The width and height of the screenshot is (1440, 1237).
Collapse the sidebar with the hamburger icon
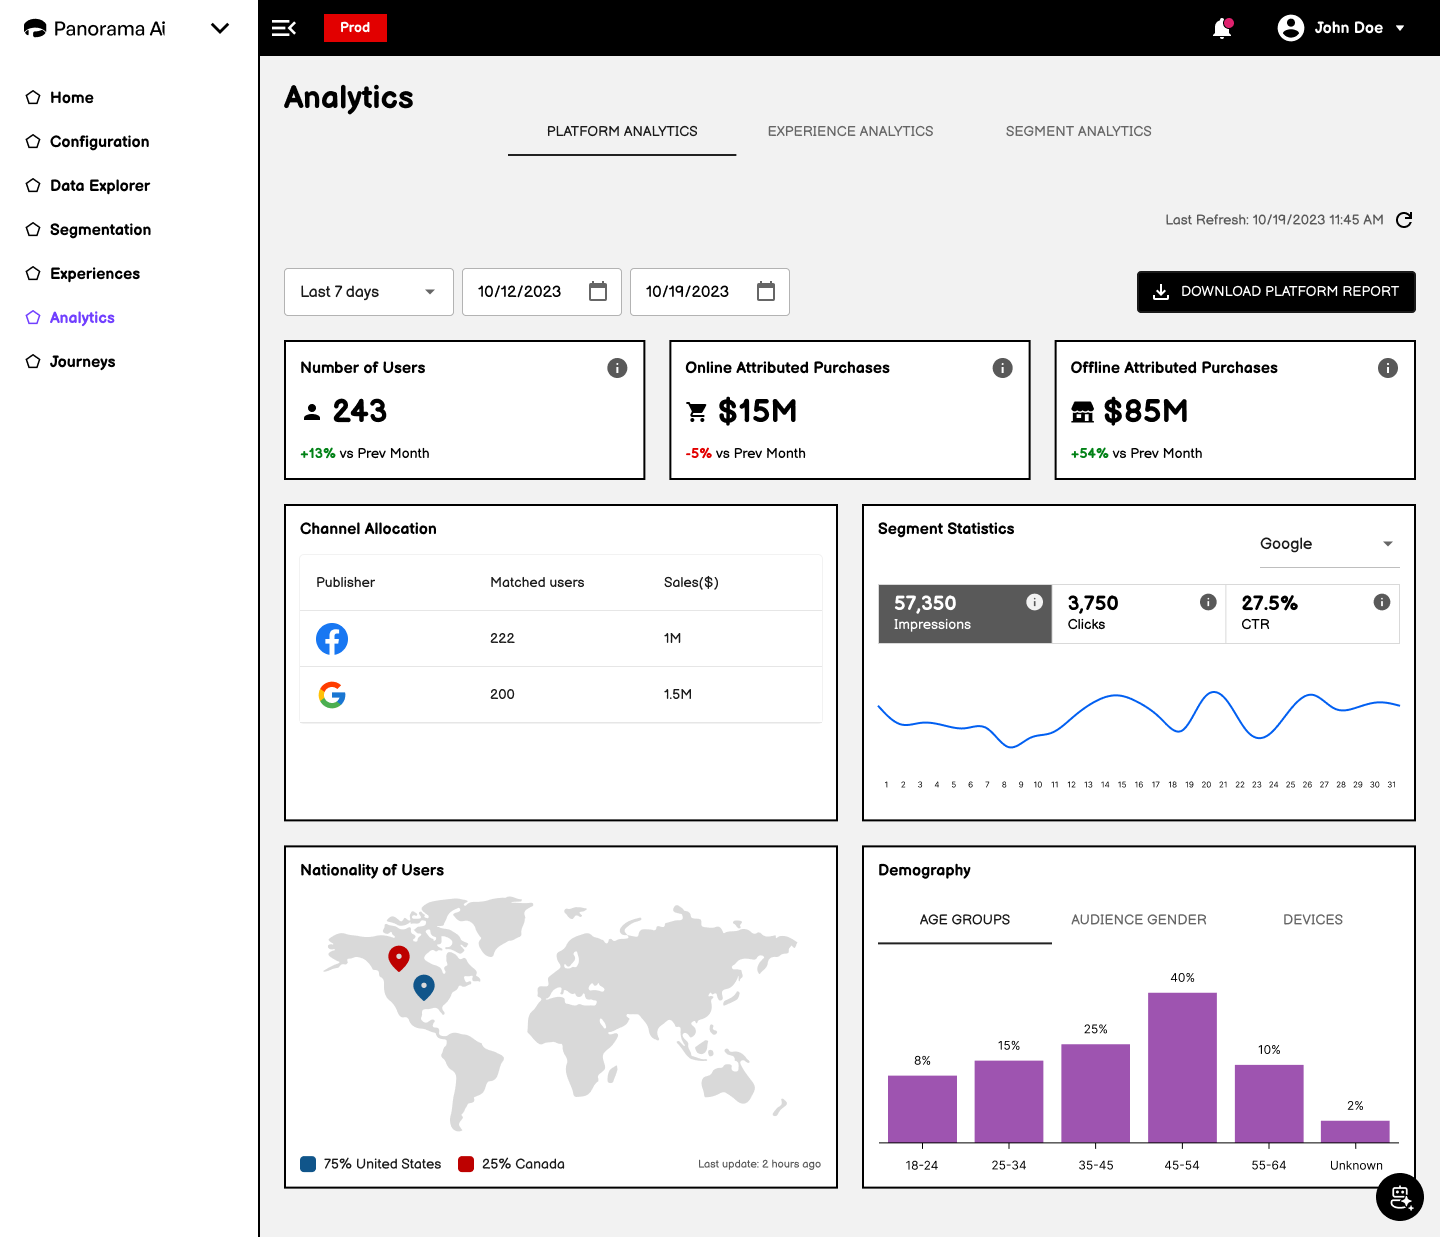[x=284, y=28]
